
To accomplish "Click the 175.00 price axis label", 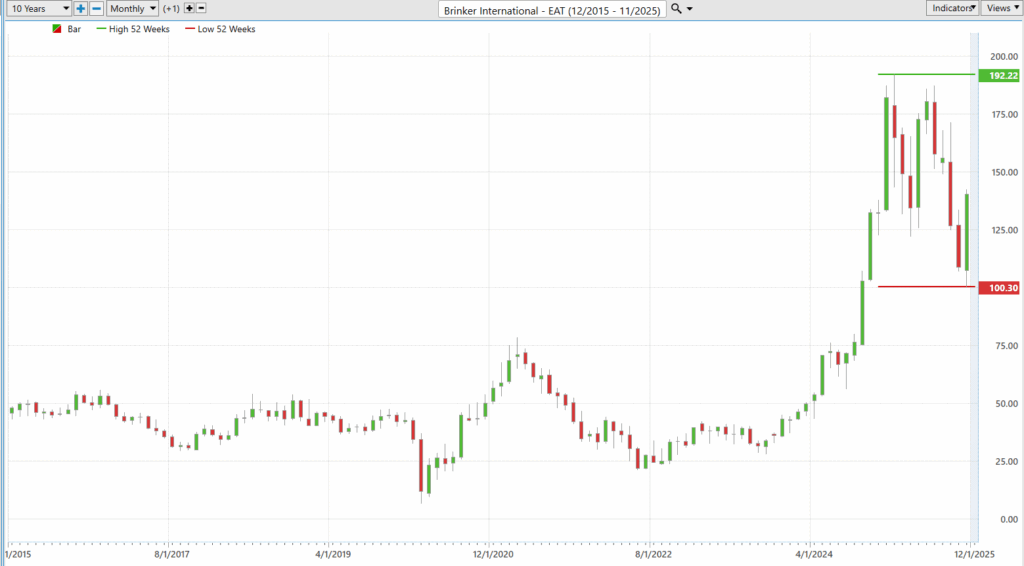I will [1004, 114].
